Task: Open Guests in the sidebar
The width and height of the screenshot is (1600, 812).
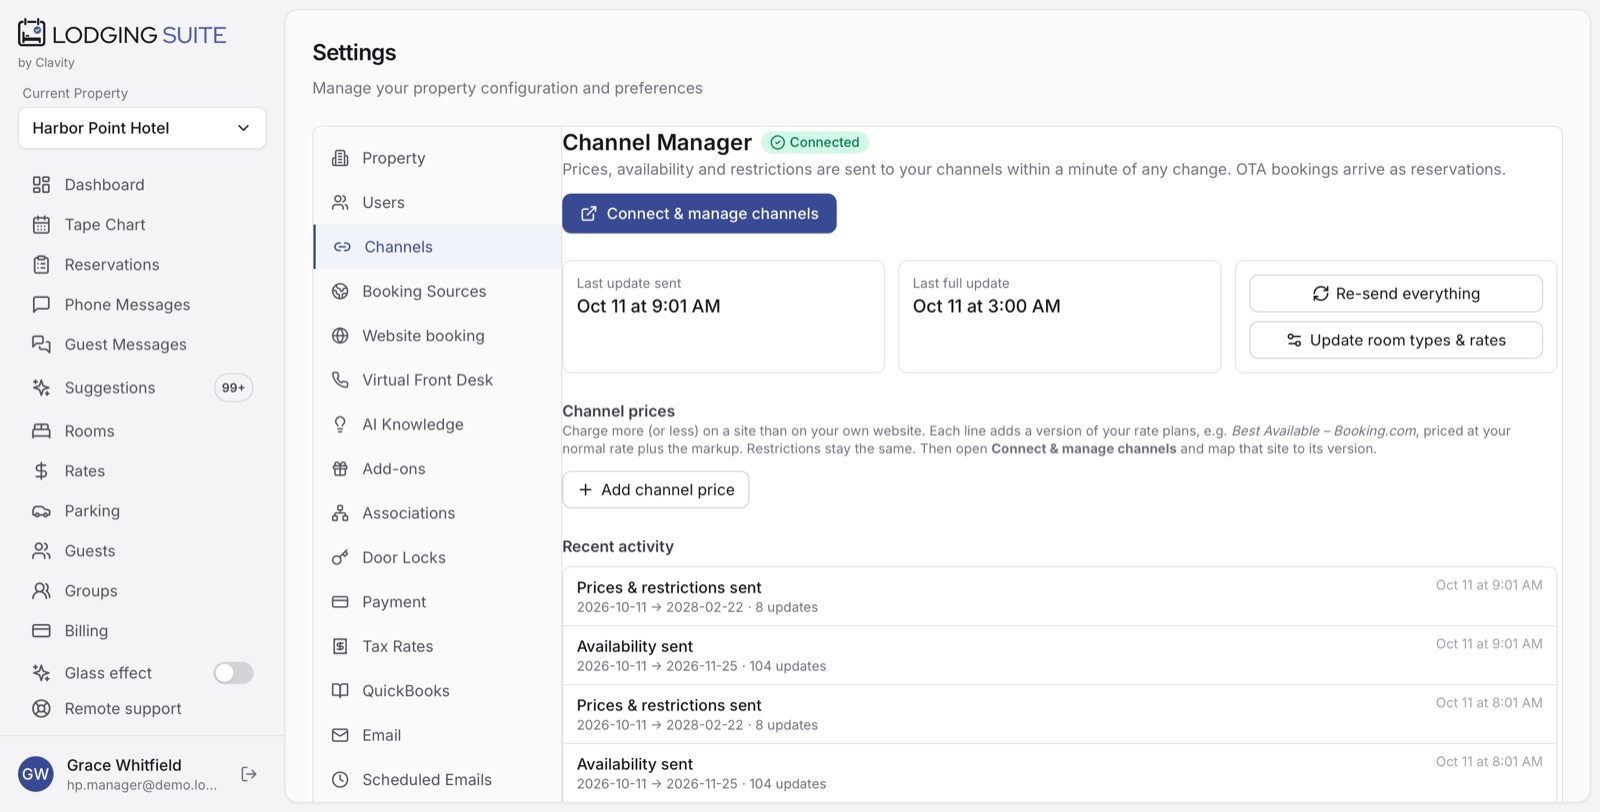Action: 142,551
